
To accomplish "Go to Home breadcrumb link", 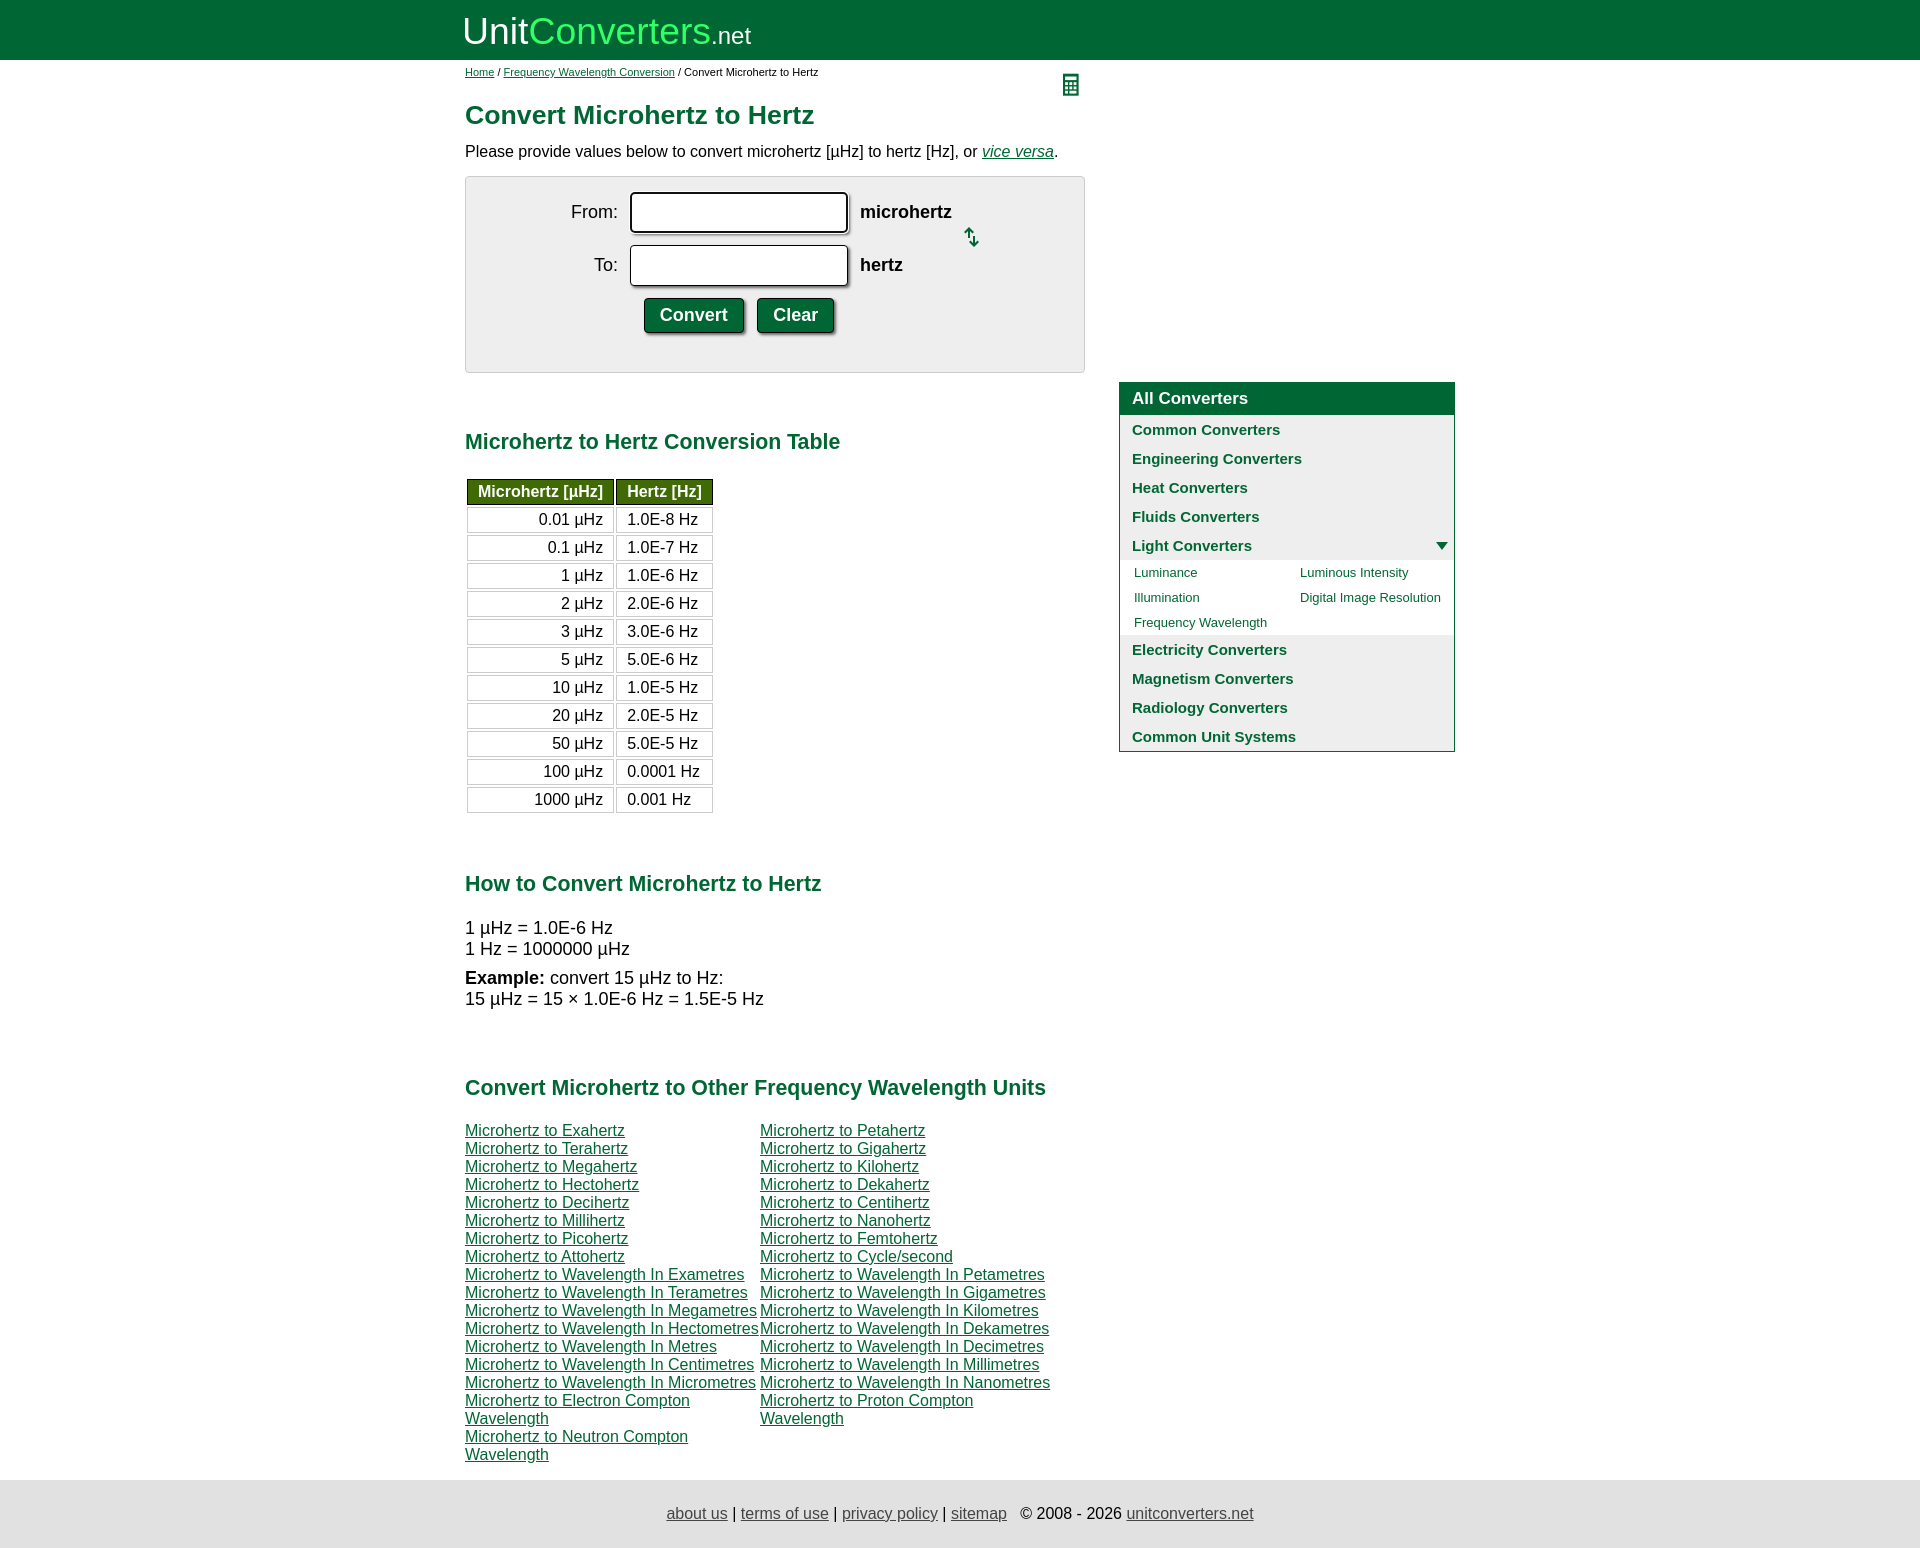I will (x=479, y=72).
